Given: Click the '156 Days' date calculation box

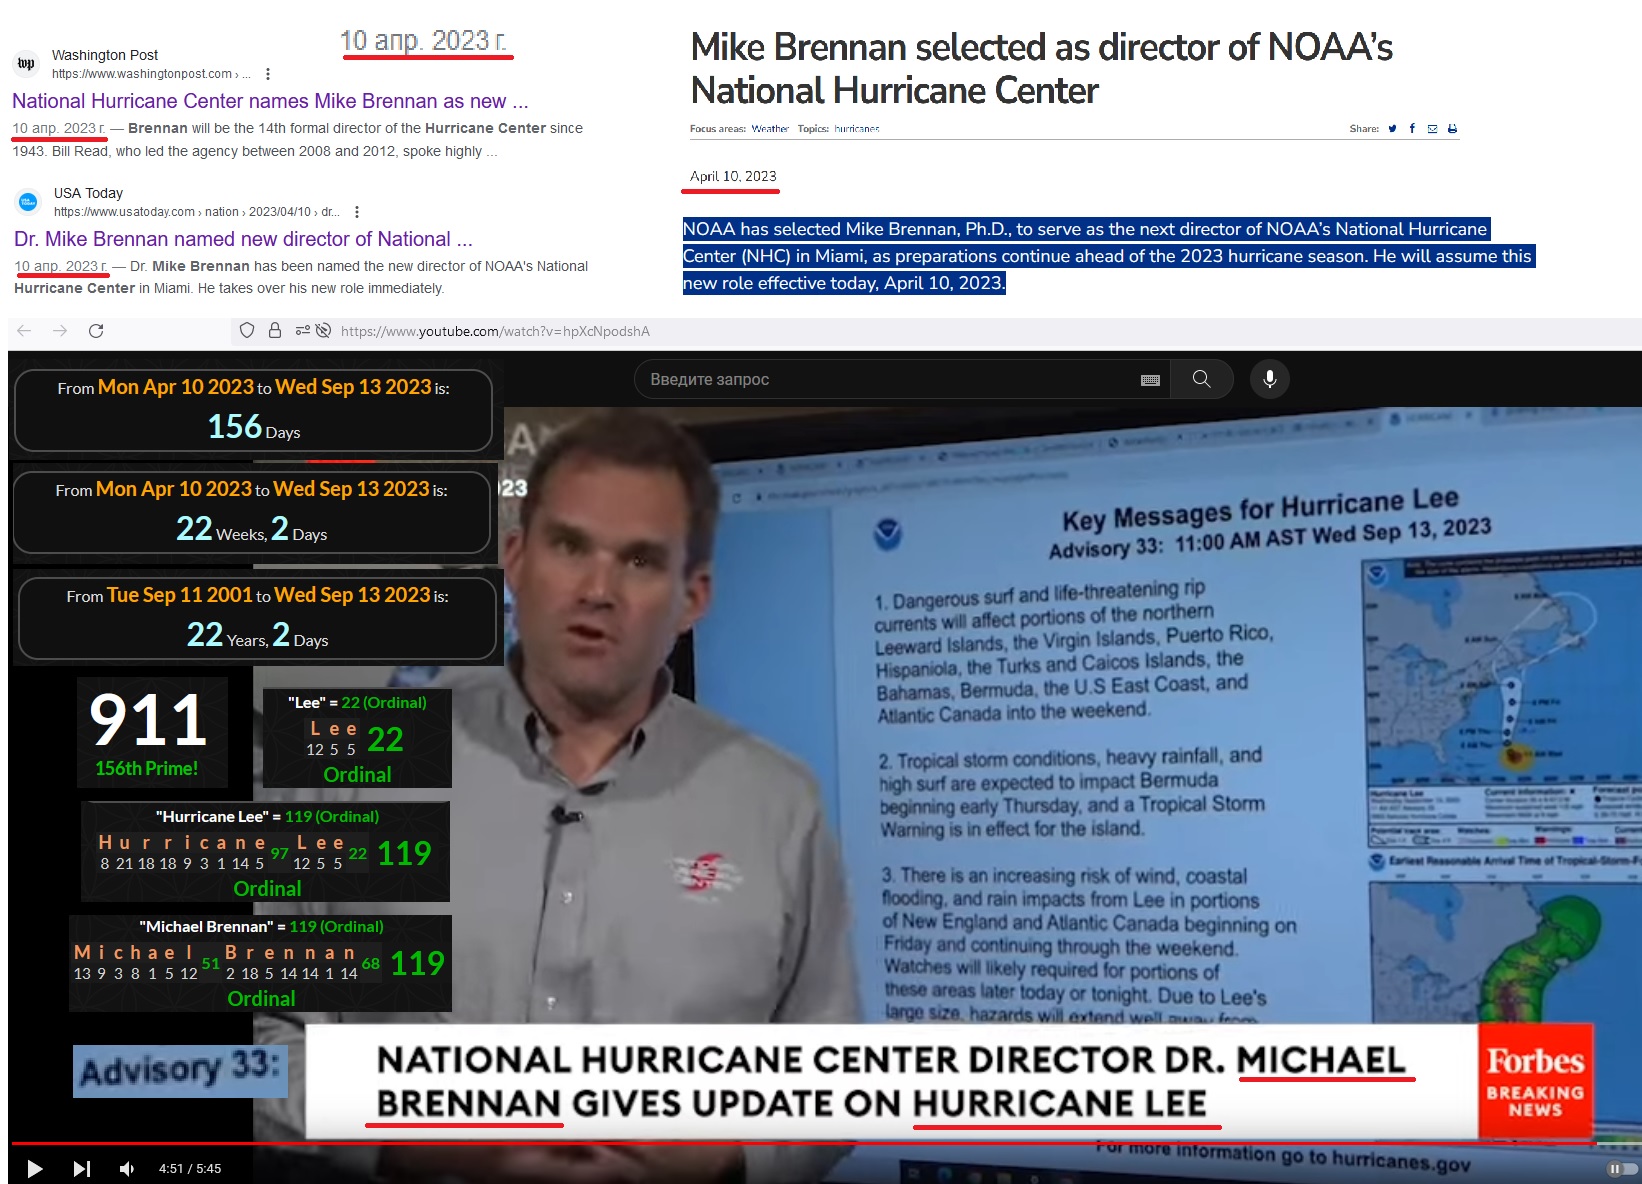Looking at the screenshot, I should tap(253, 410).
